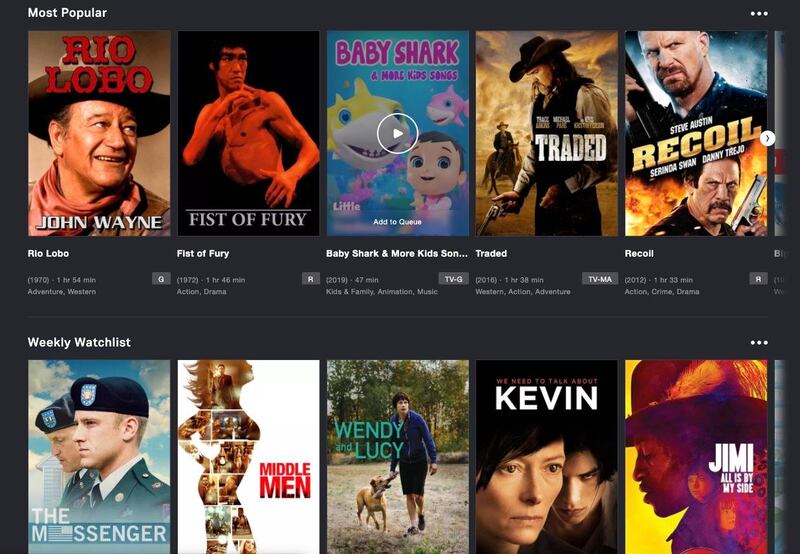Advance Most Popular carousel with right arrow
Image resolution: width=800 pixels, height=554 pixels.
click(x=767, y=138)
